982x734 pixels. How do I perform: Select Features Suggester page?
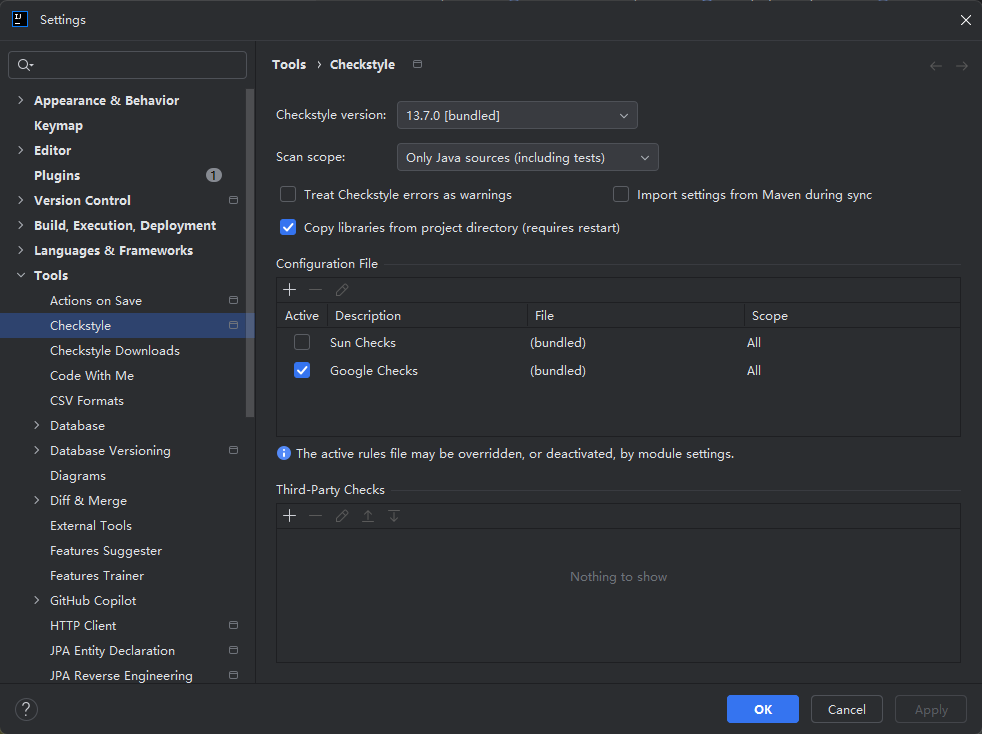pyautogui.click(x=106, y=550)
